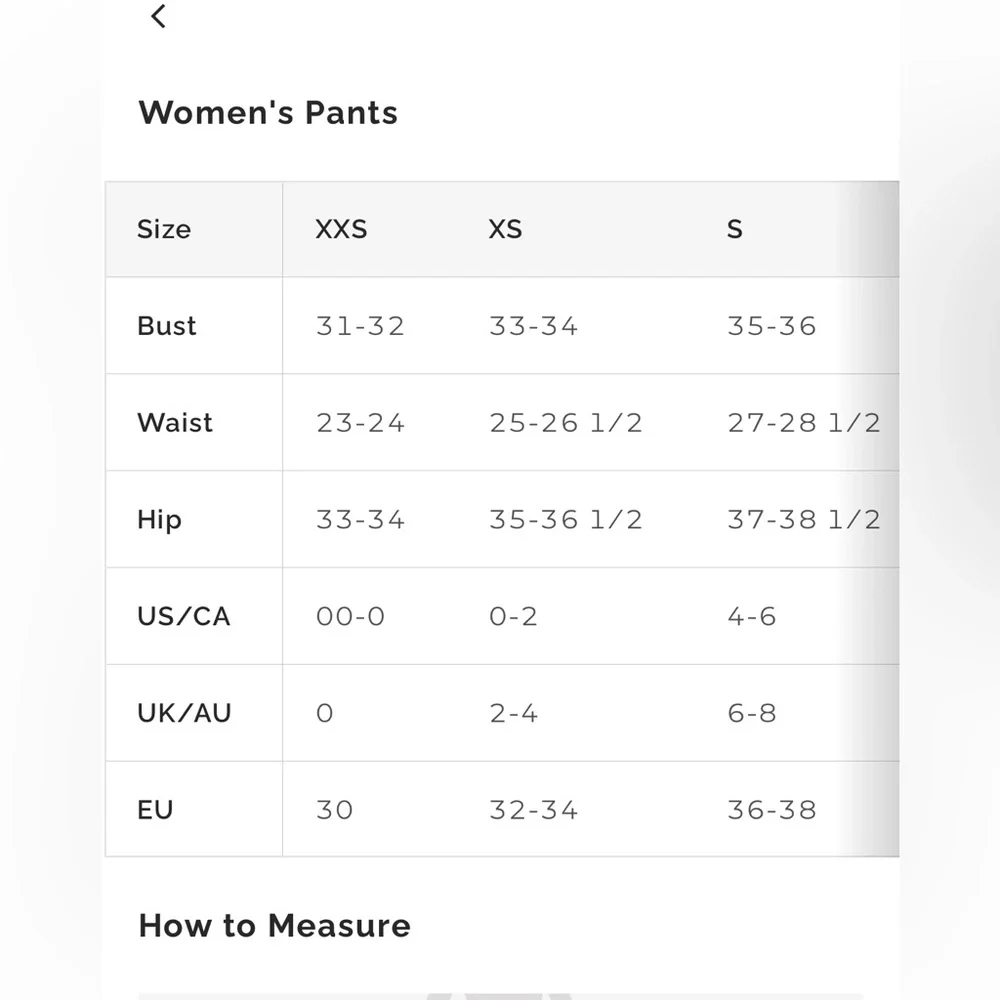Click the How to Measure heading
This screenshot has width=1000, height=1000.
(x=275, y=925)
